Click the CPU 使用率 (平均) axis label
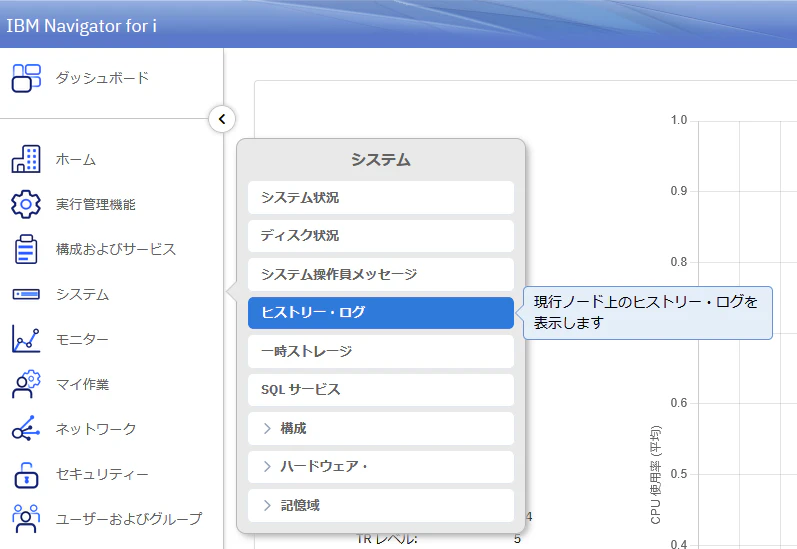This screenshot has width=797, height=549. [x=656, y=475]
